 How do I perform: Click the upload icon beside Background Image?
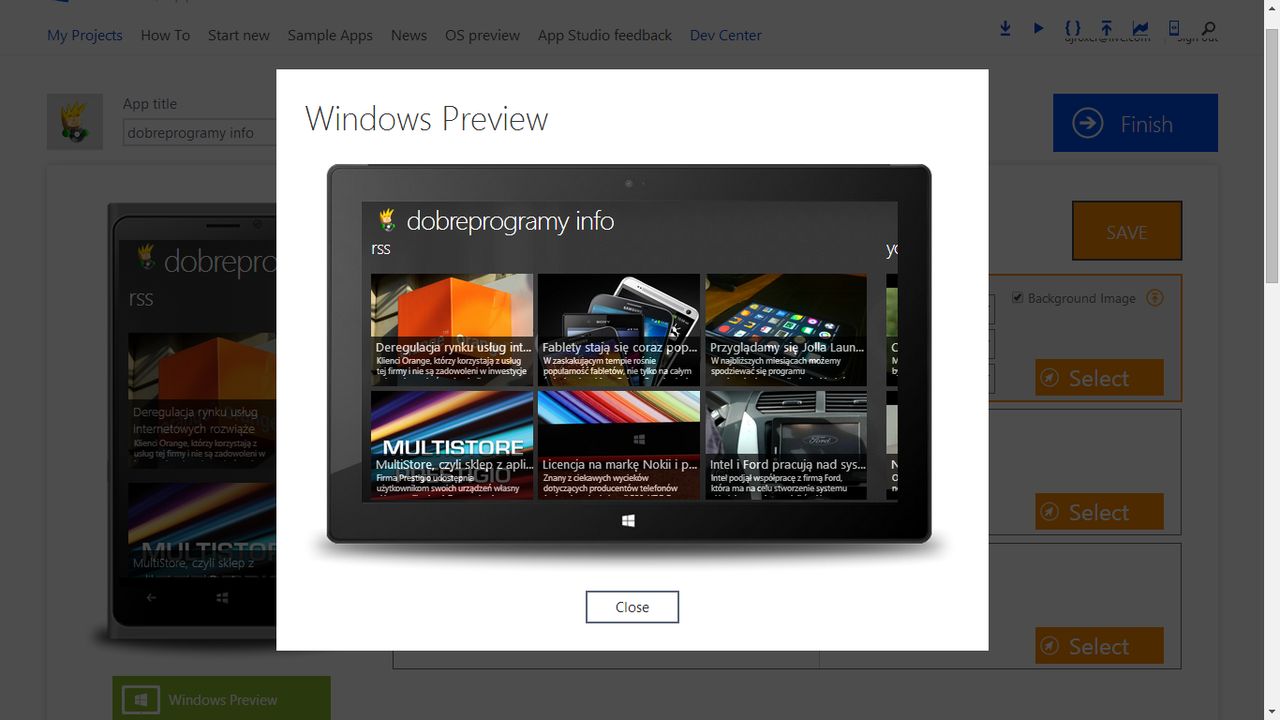[x=1155, y=298]
